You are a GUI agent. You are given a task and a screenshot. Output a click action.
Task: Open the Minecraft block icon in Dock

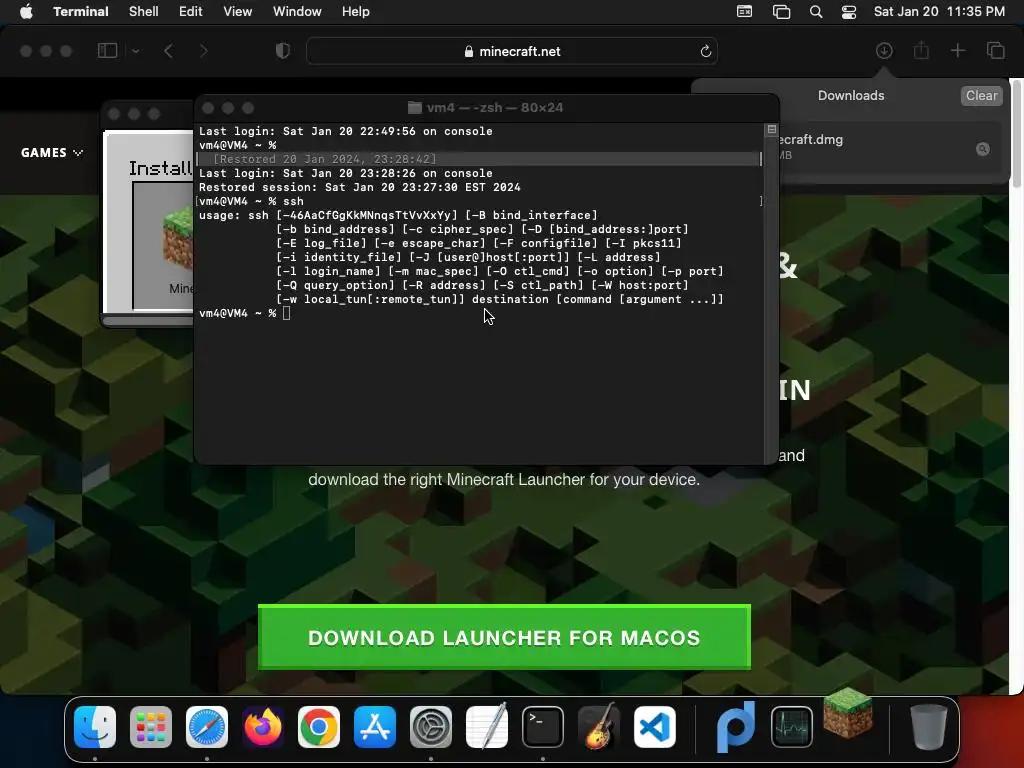click(x=848, y=712)
